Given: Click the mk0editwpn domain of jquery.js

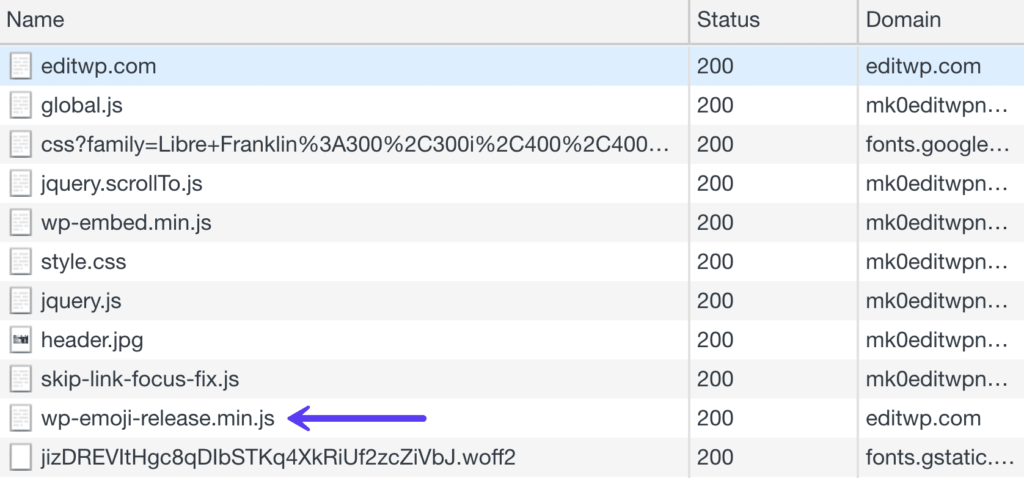Looking at the screenshot, I should point(938,301).
